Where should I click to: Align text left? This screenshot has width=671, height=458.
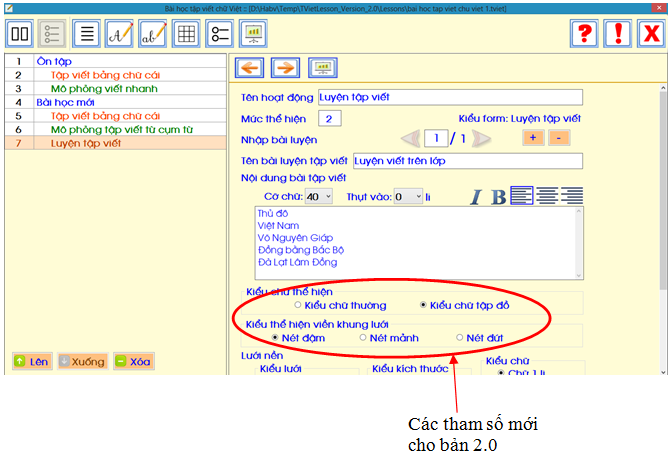(x=522, y=196)
